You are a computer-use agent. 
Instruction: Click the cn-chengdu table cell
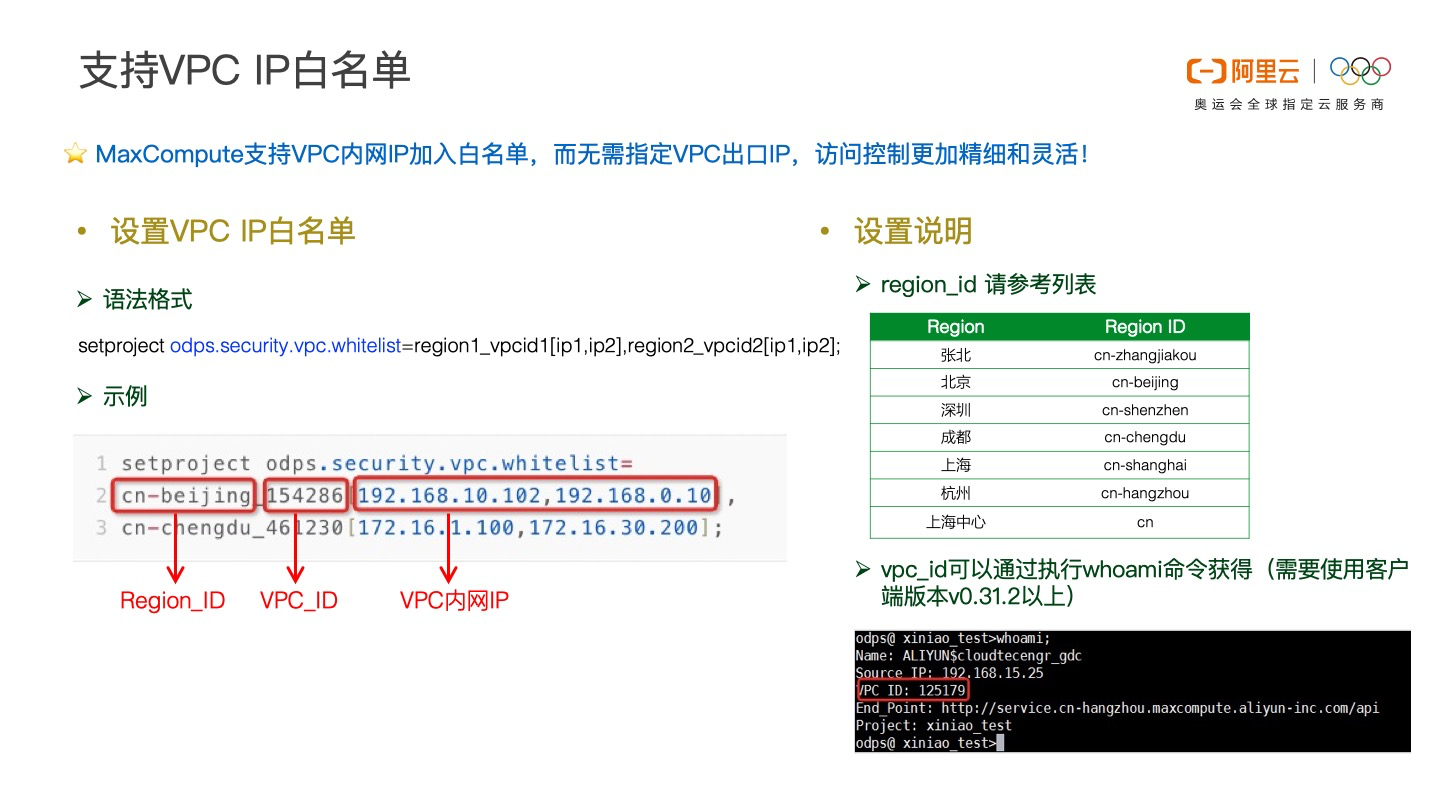[1145, 437]
